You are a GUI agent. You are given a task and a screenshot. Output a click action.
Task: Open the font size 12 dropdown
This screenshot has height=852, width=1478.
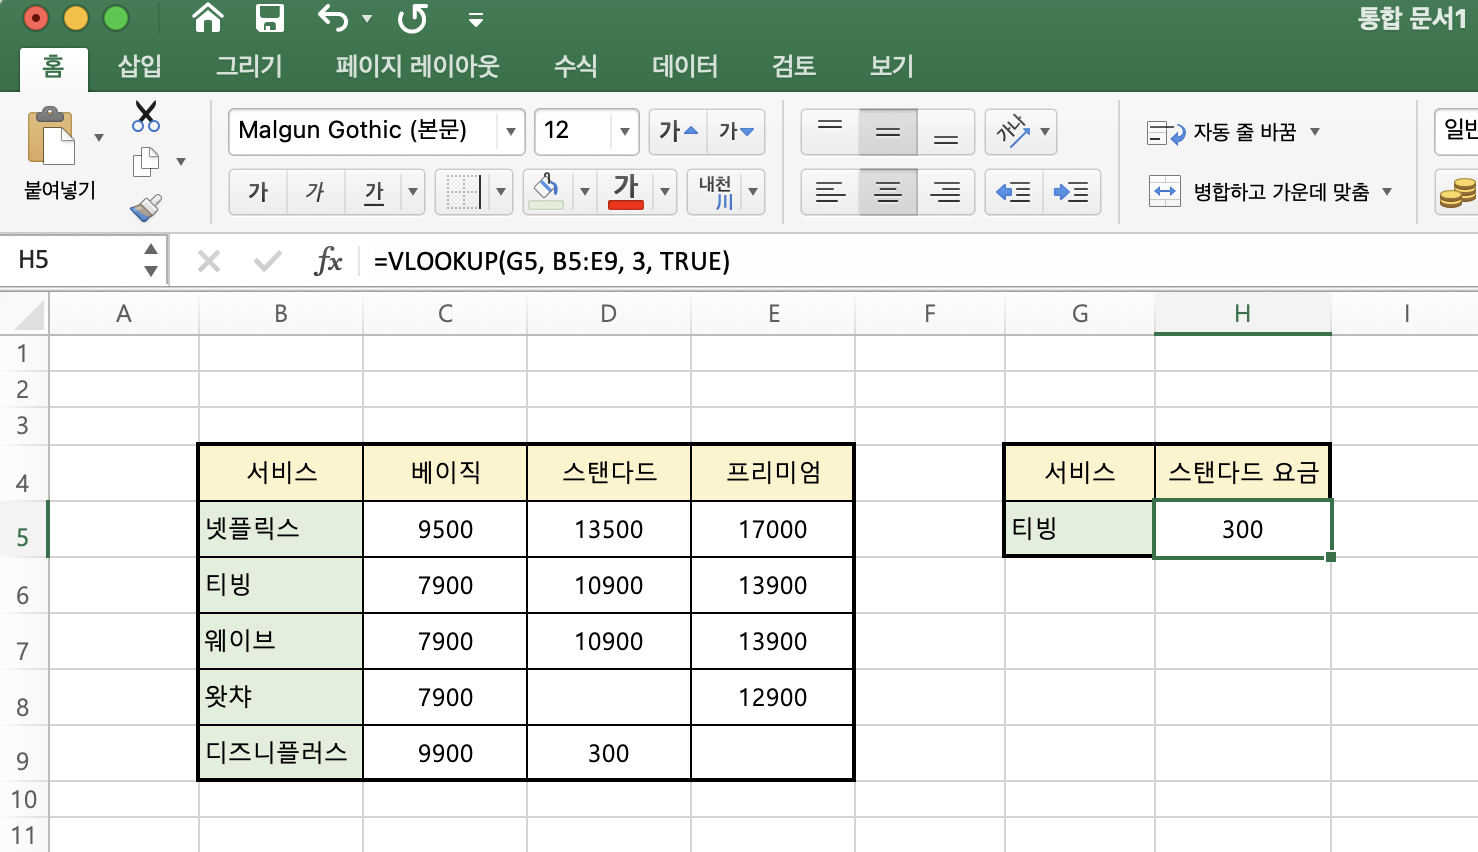(x=625, y=131)
